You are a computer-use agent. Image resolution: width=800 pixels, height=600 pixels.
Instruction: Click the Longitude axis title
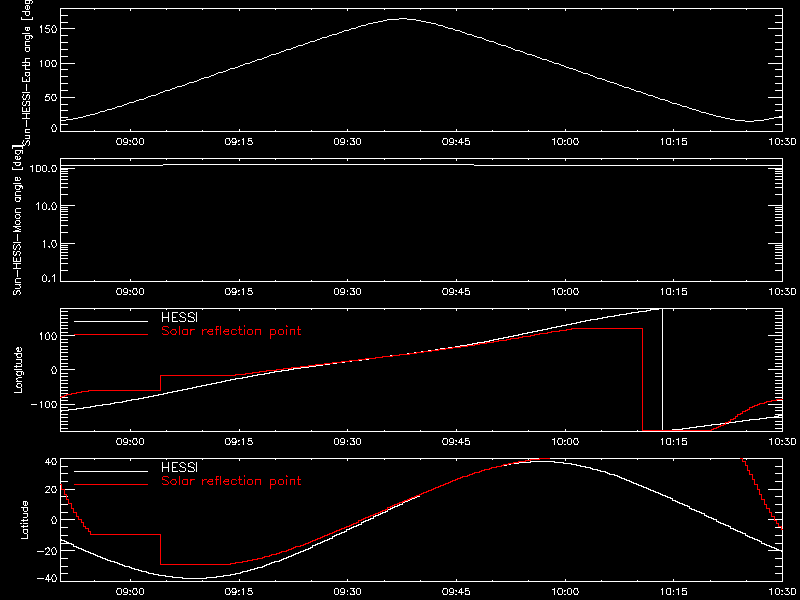pyautogui.click(x=19, y=369)
